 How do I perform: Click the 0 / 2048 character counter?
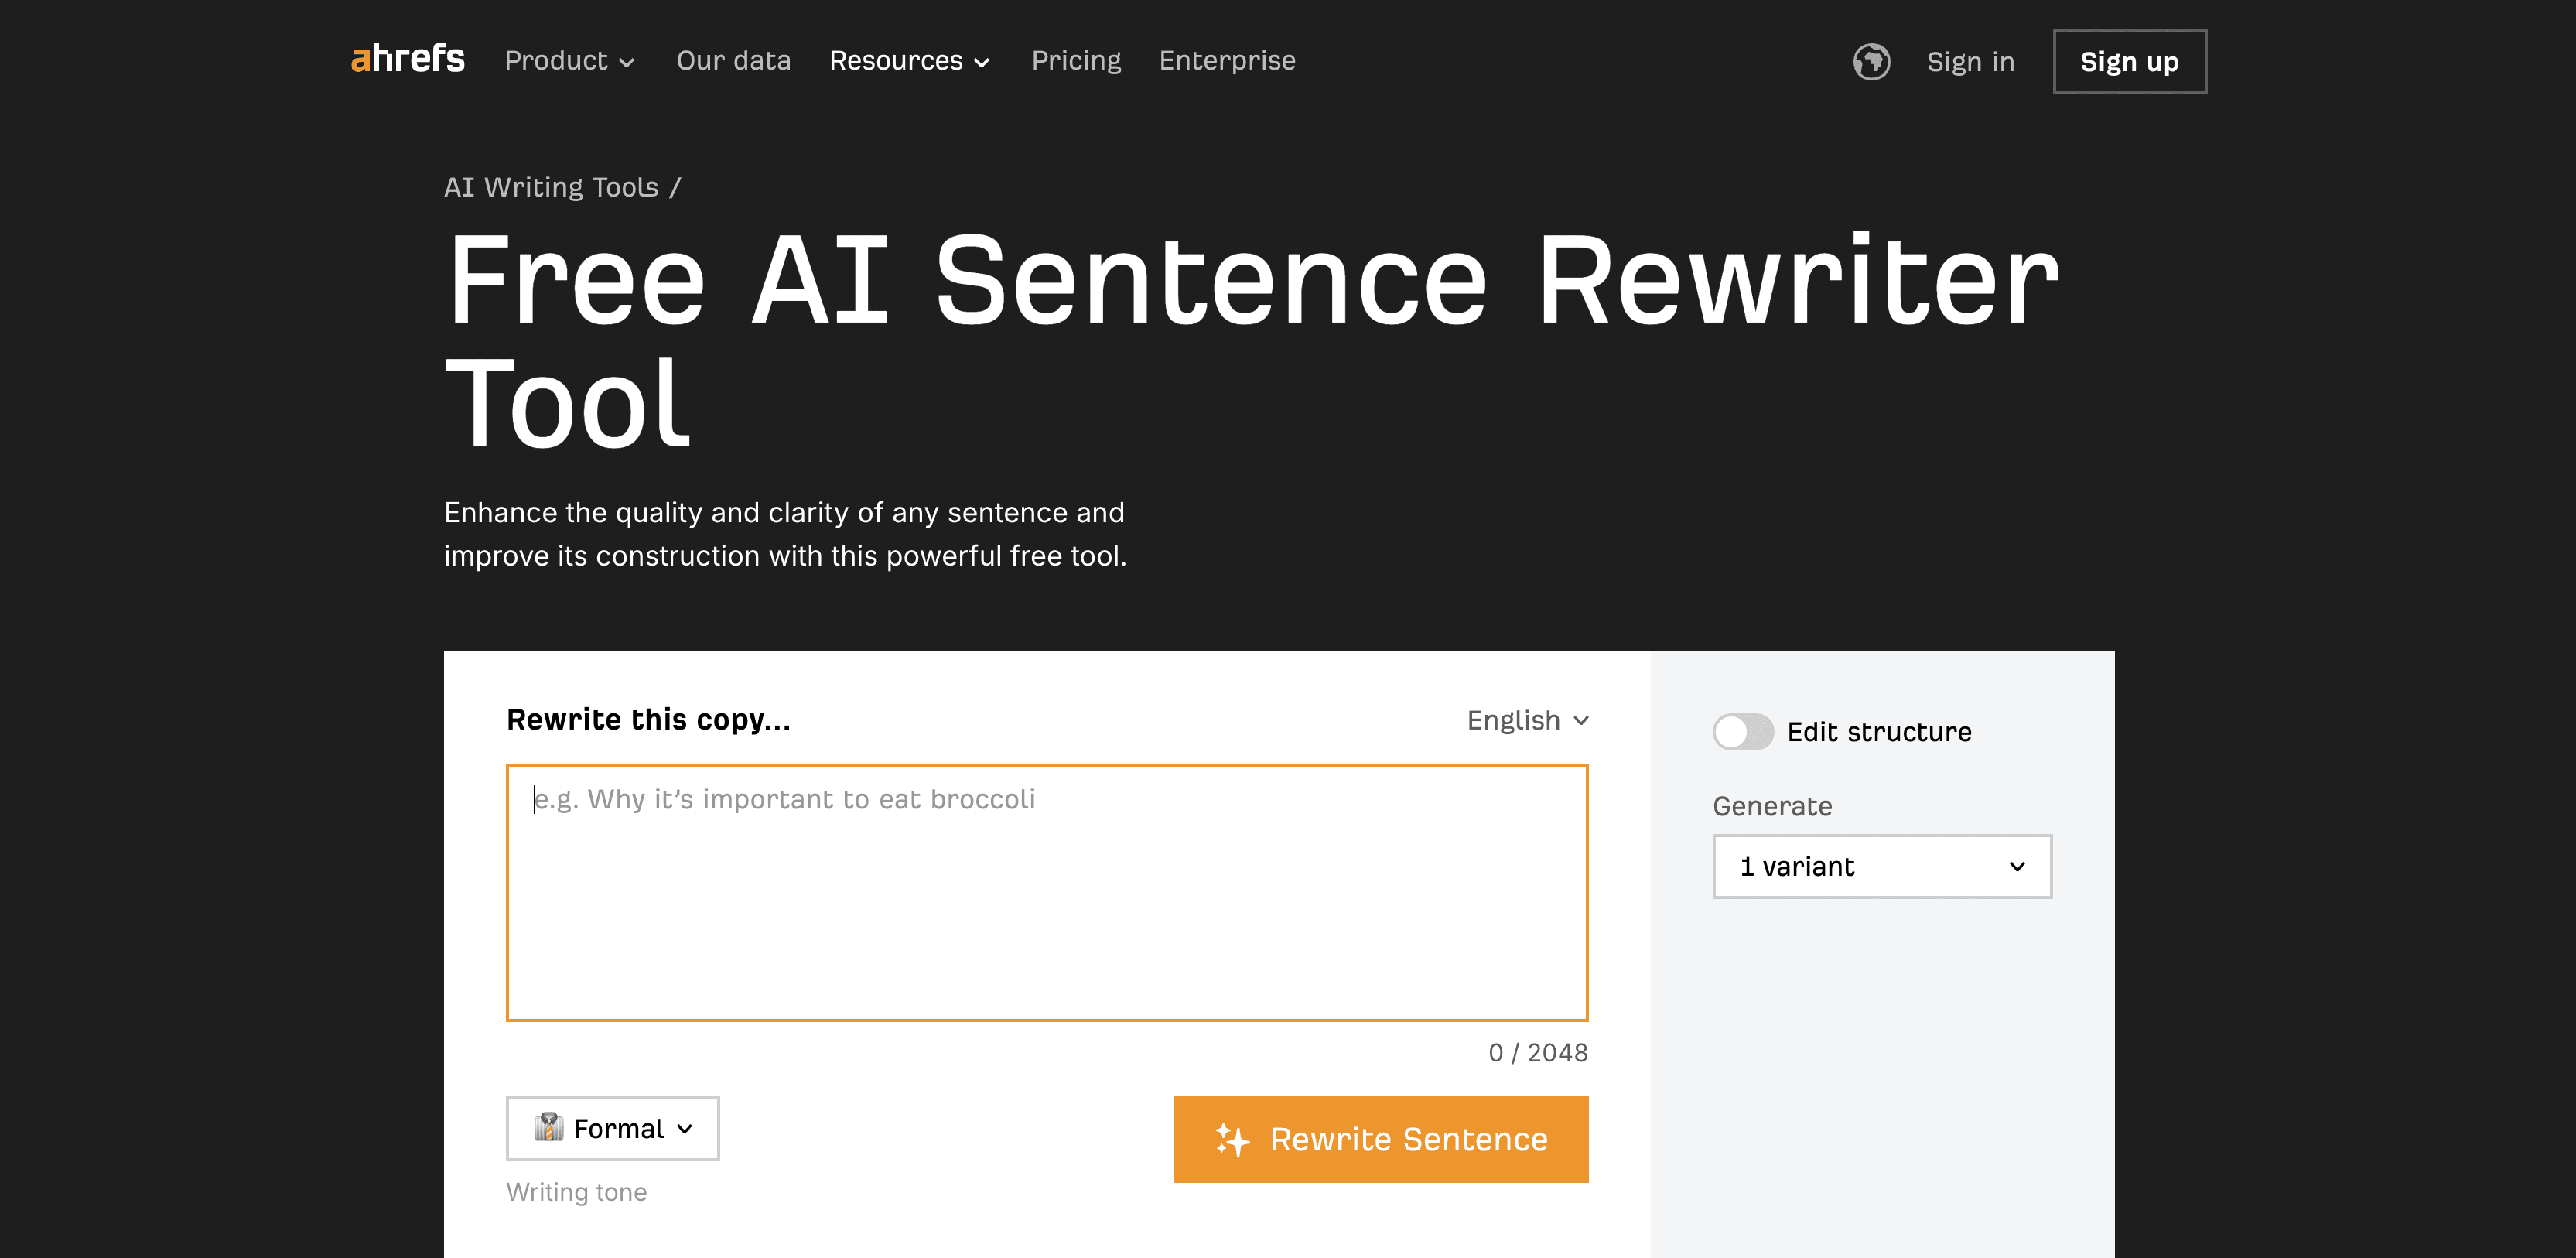click(x=1537, y=1052)
